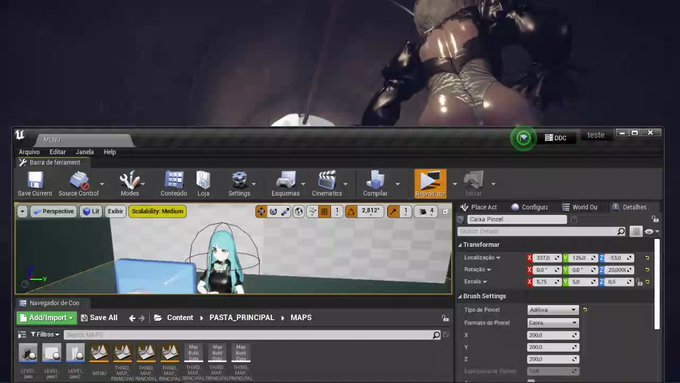Viewport: 680px width, 383px height.
Task: Switch to the Configurações tab
Action: pos(530,207)
